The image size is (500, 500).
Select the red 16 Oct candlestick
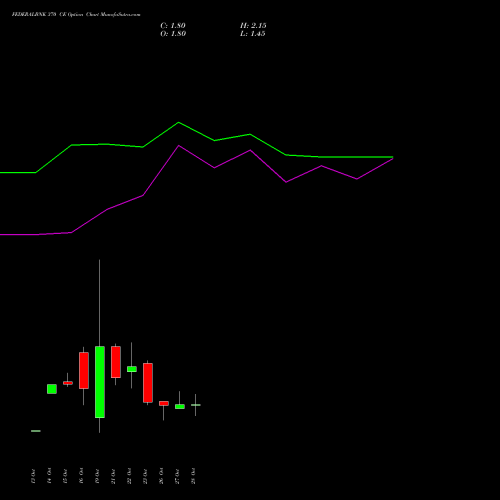coord(84,370)
